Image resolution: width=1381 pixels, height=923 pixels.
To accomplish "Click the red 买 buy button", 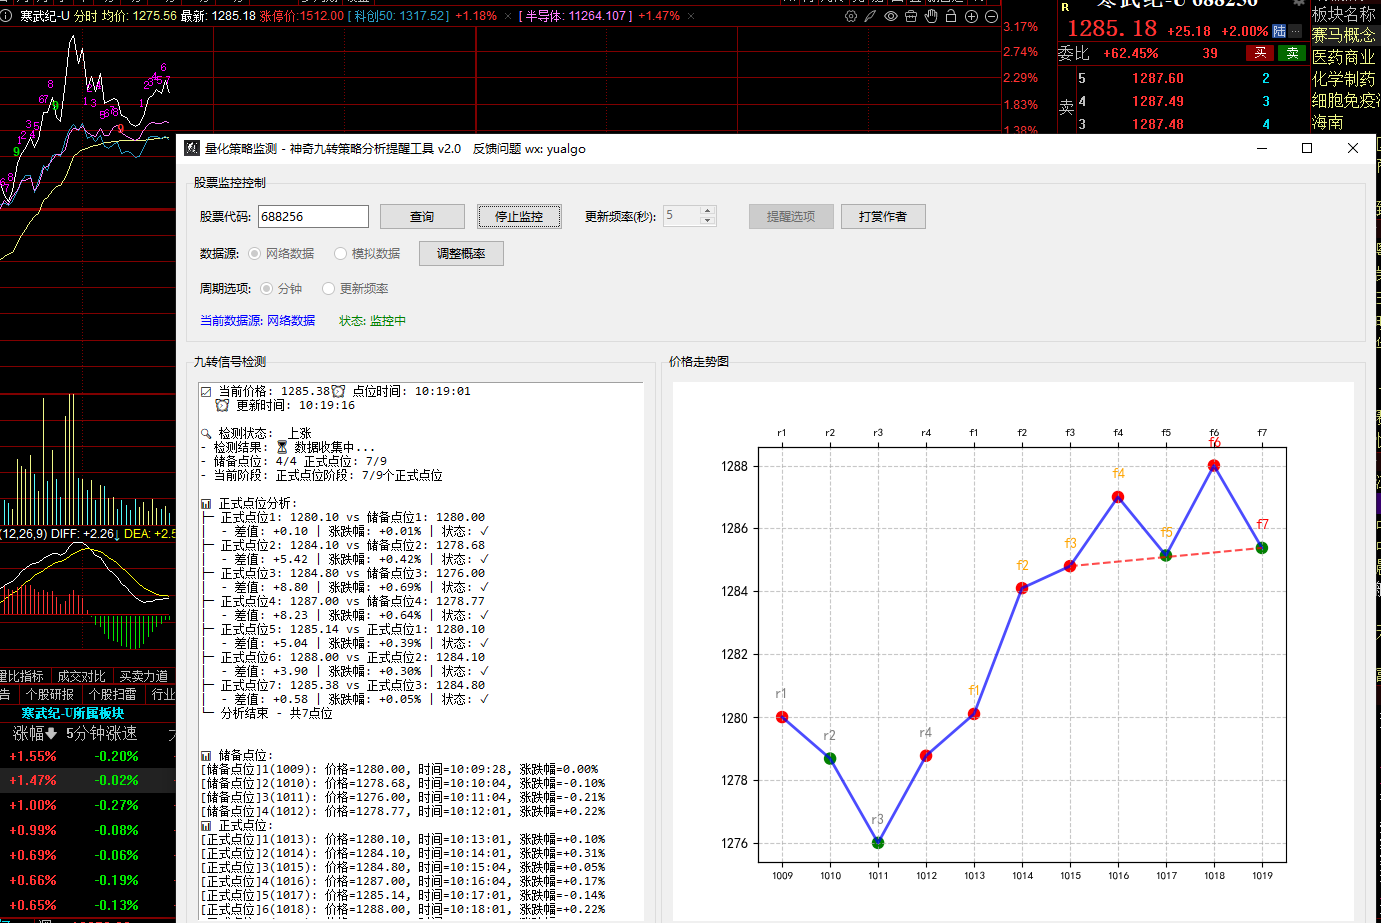I will click(x=1259, y=53).
